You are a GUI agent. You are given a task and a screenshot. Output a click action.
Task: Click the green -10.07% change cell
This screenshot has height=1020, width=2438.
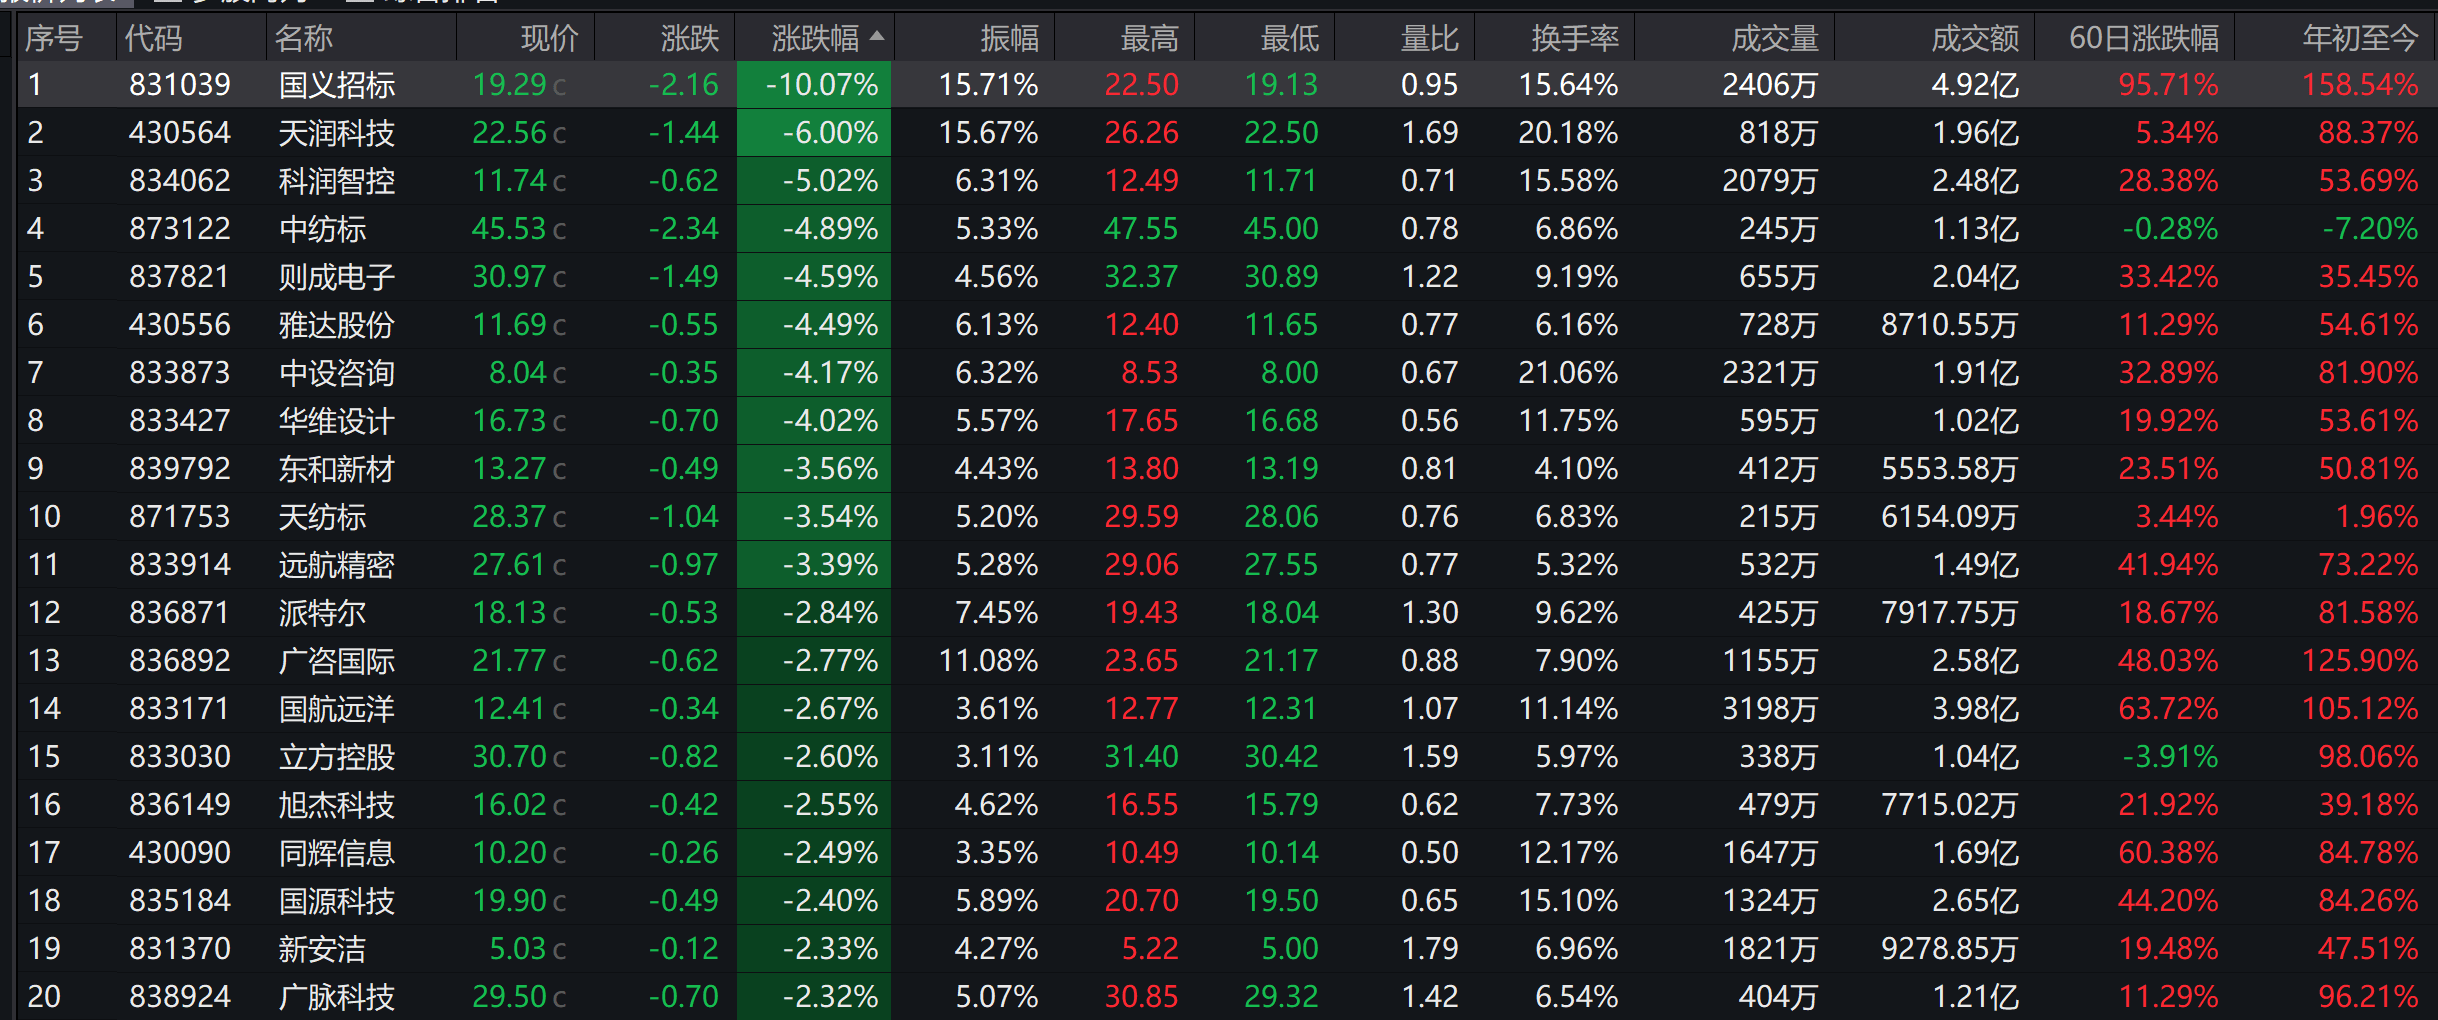click(820, 85)
